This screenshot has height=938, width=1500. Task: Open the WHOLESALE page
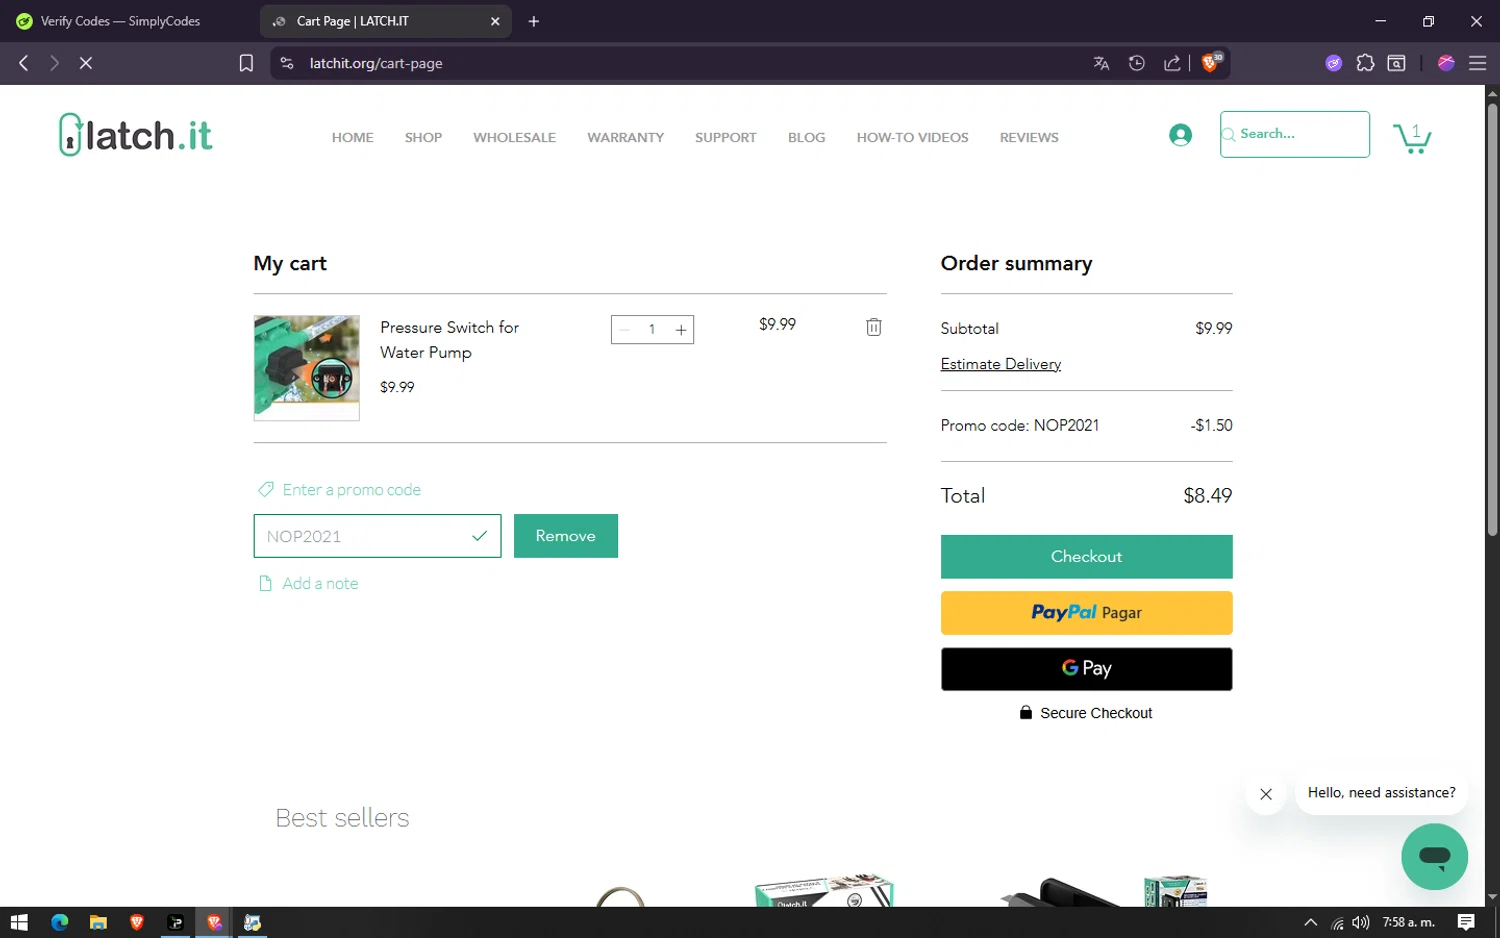[514, 138]
